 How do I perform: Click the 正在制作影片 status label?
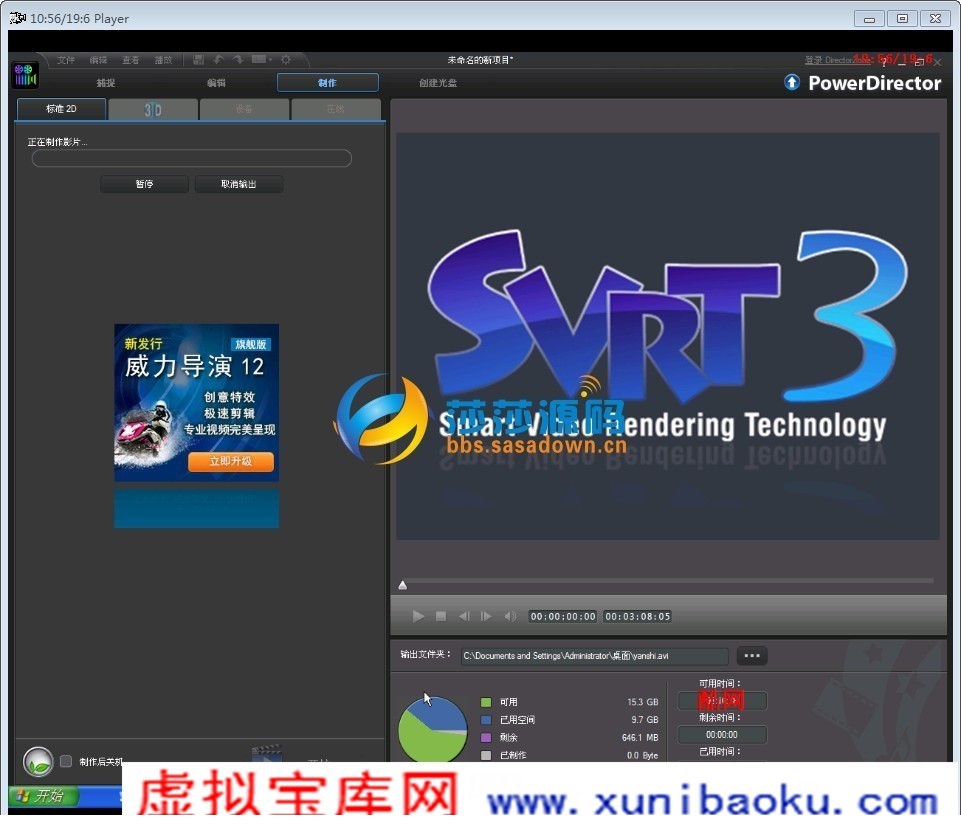(x=57, y=142)
